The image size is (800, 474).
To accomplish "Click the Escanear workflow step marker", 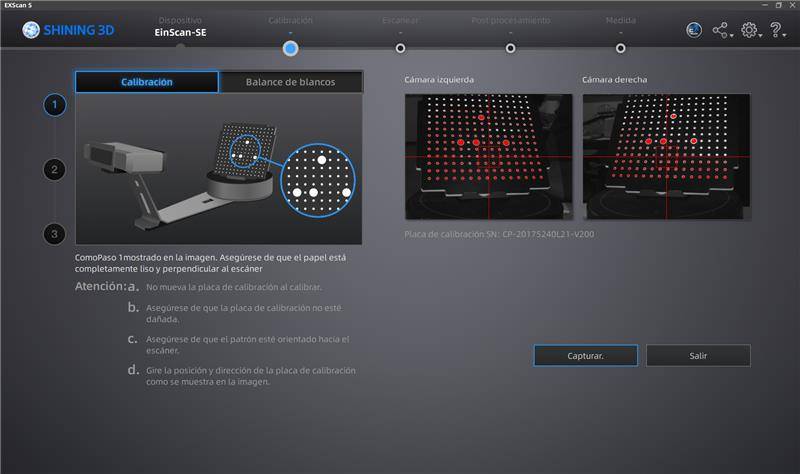I will pos(401,48).
